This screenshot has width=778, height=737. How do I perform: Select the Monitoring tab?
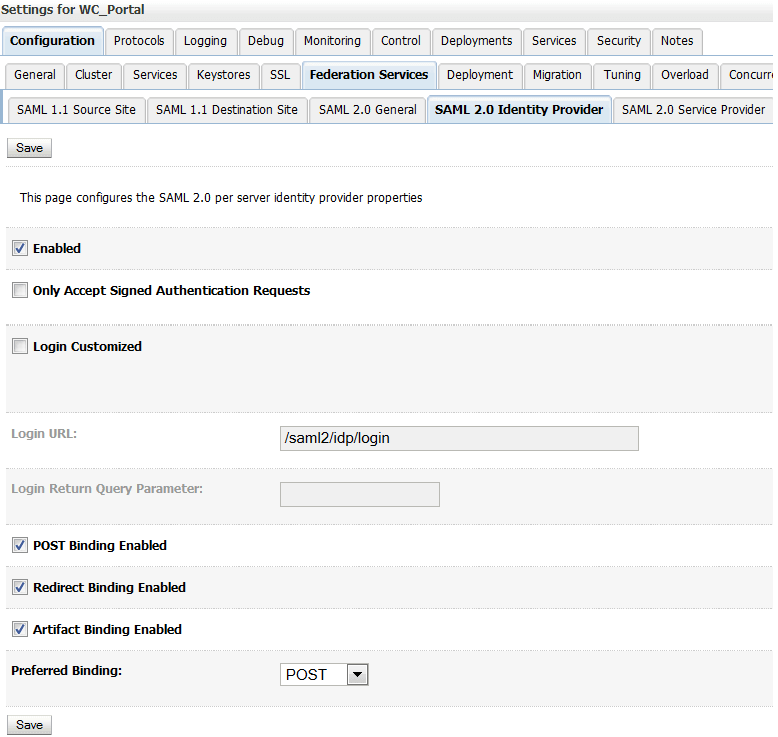click(332, 41)
